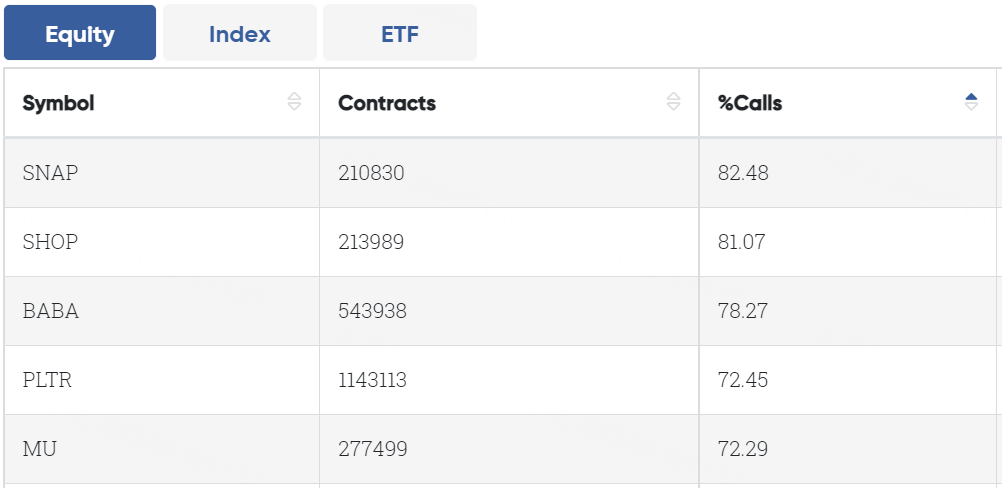Click the 82.48 %Calls value
This screenshot has height=488, width=1002.
pyautogui.click(x=743, y=173)
